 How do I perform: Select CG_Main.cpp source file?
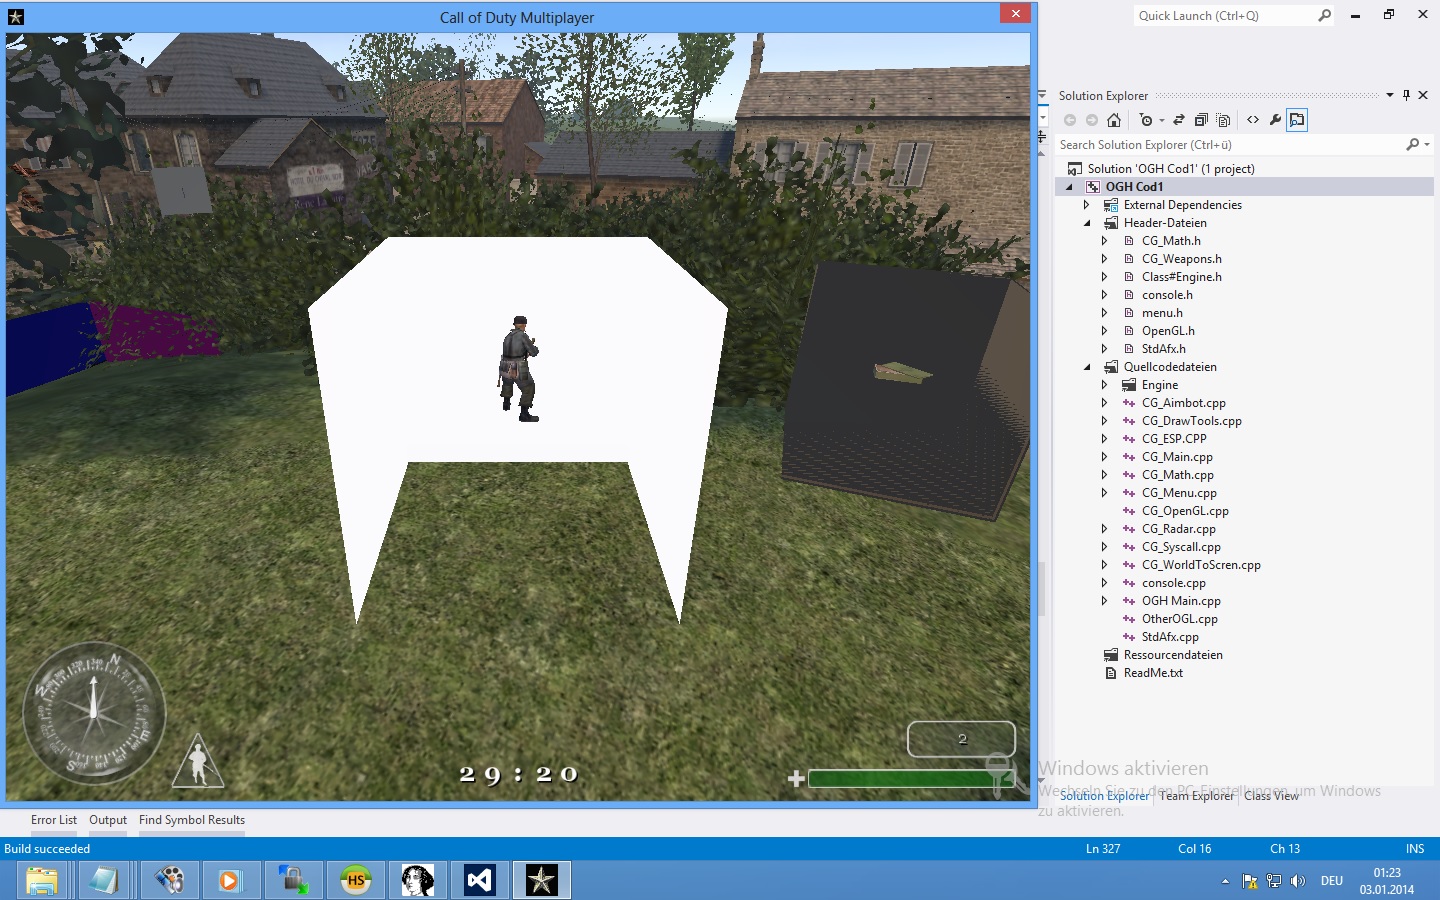1177,457
